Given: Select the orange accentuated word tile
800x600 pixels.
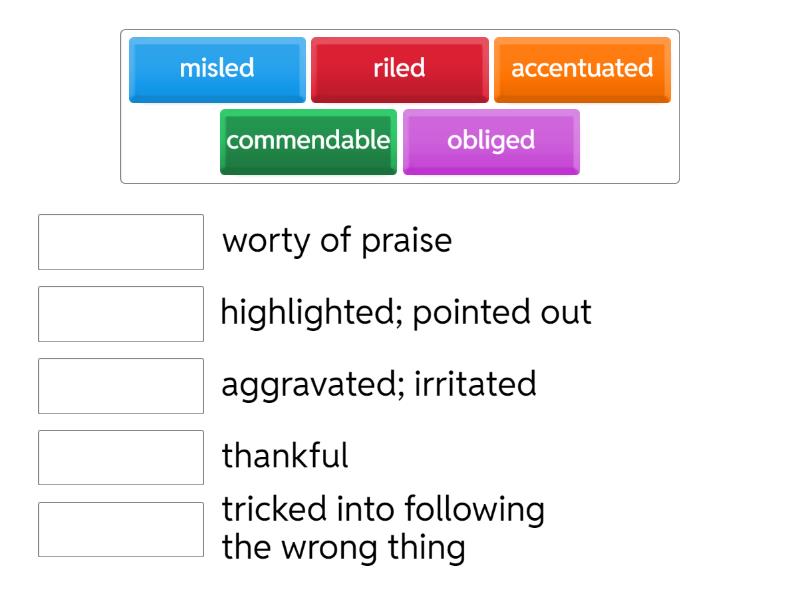Looking at the screenshot, I should coord(583,69).
